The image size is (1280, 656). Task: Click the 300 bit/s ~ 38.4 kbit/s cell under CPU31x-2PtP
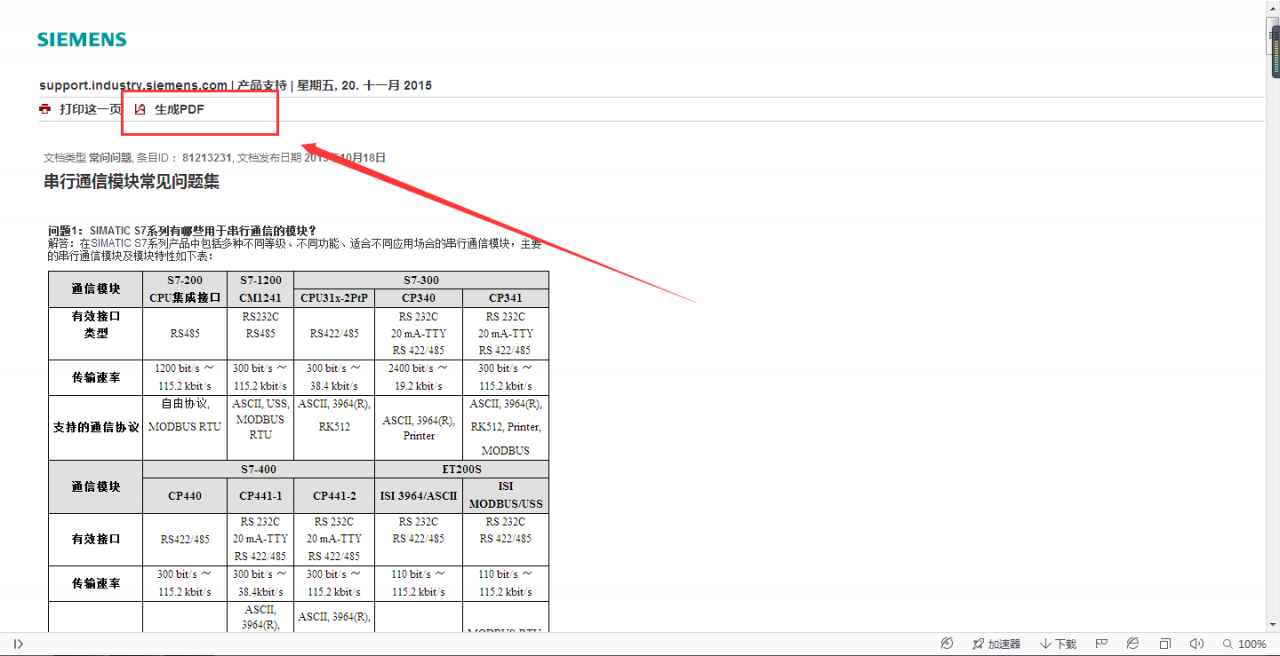click(334, 377)
